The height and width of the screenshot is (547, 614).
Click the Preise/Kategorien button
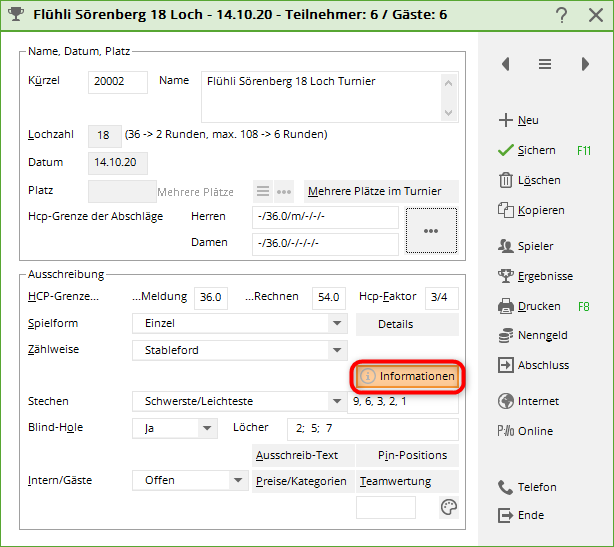click(x=304, y=481)
